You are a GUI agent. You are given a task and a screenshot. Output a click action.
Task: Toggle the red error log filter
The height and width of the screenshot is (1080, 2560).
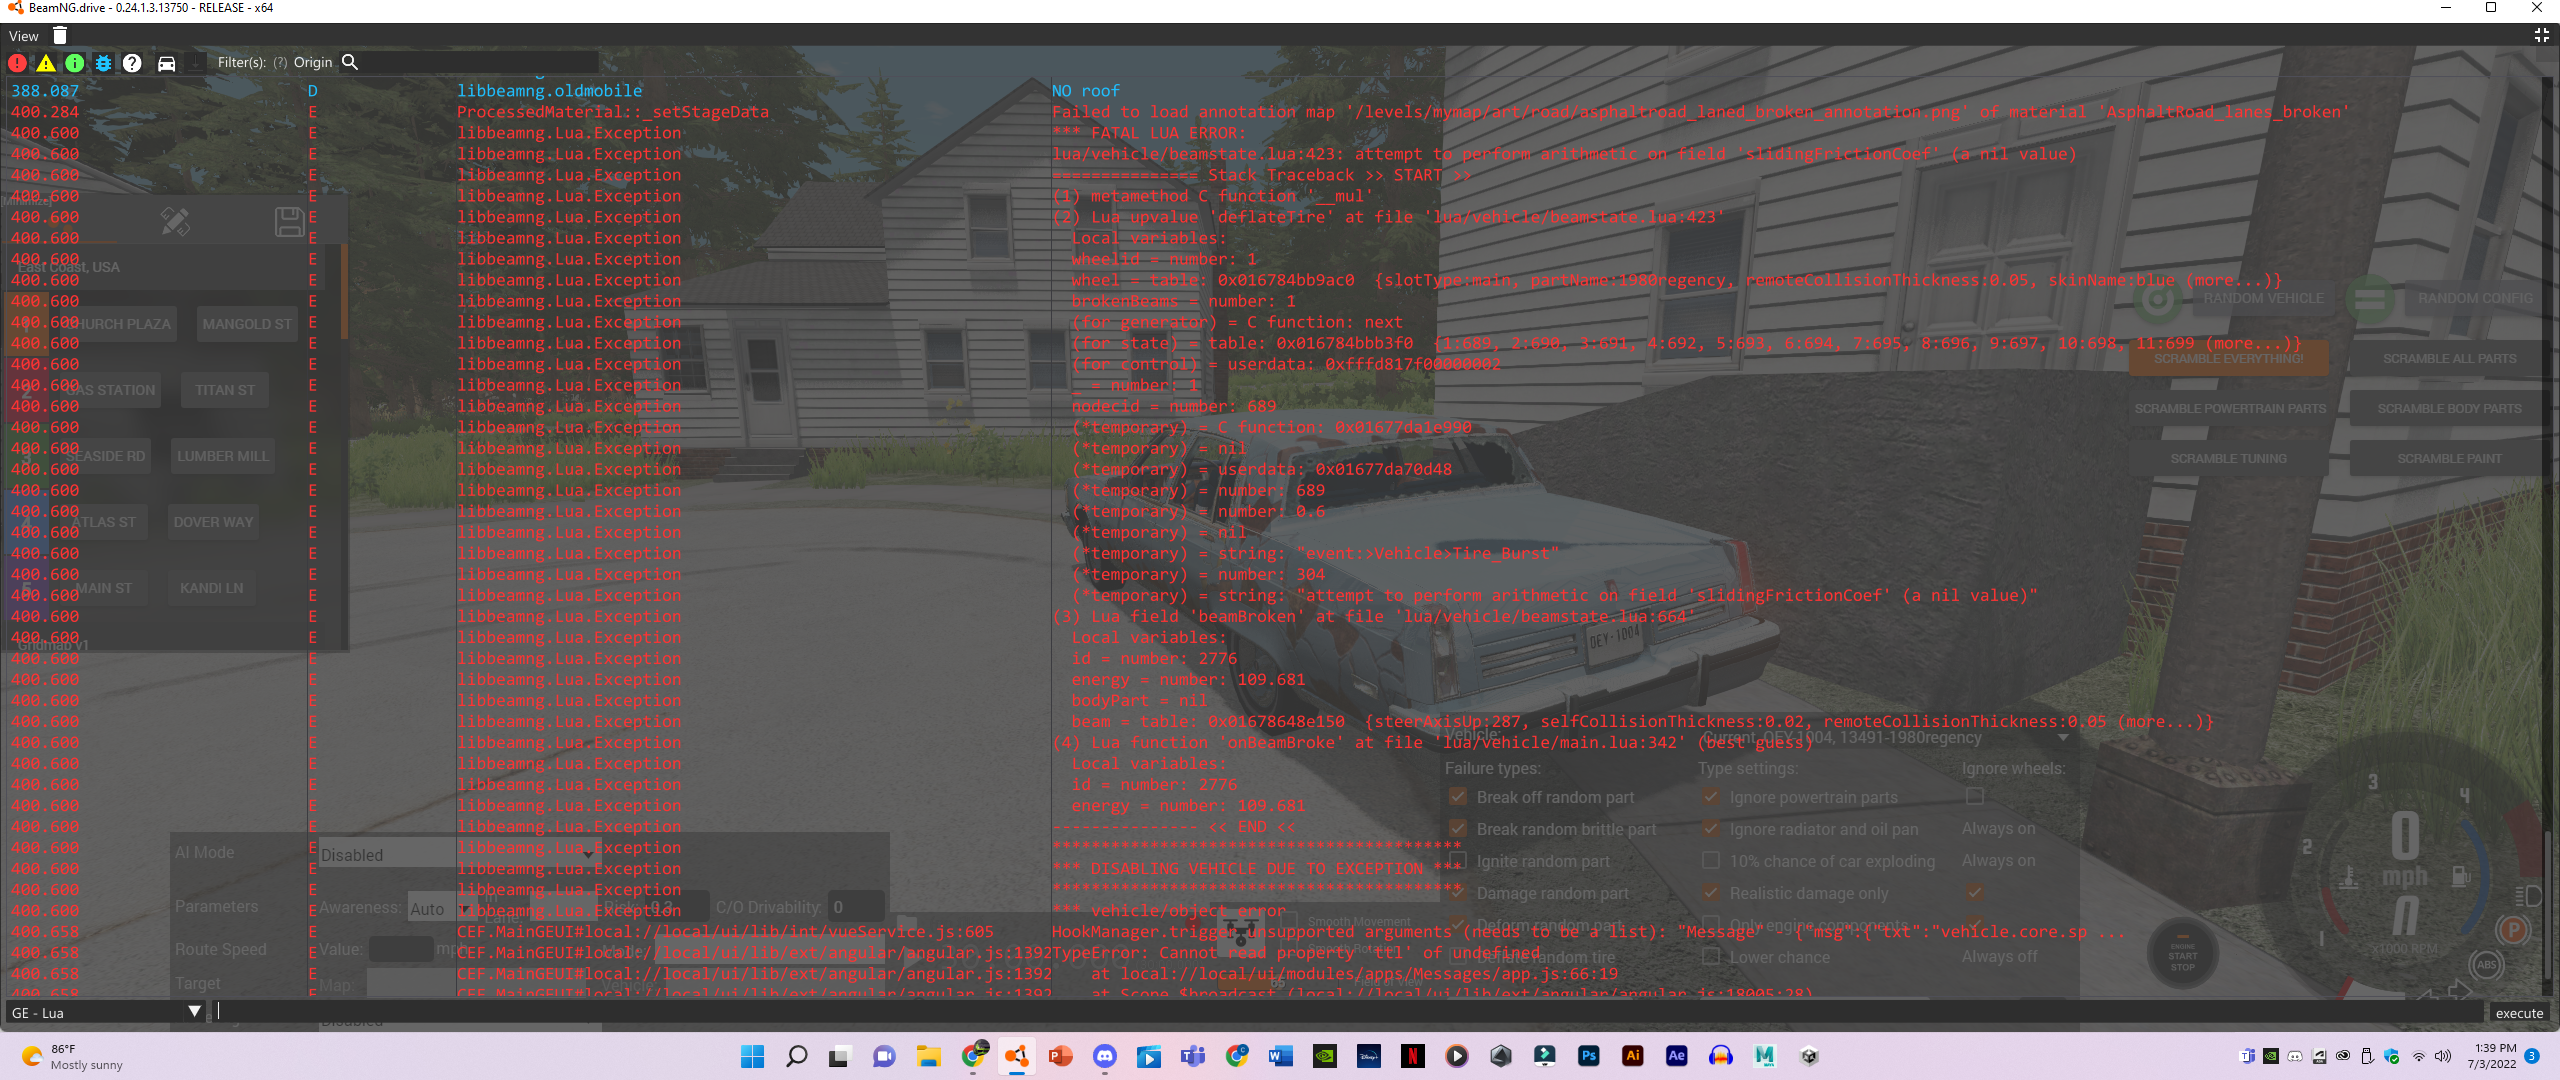tap(17, 63)
